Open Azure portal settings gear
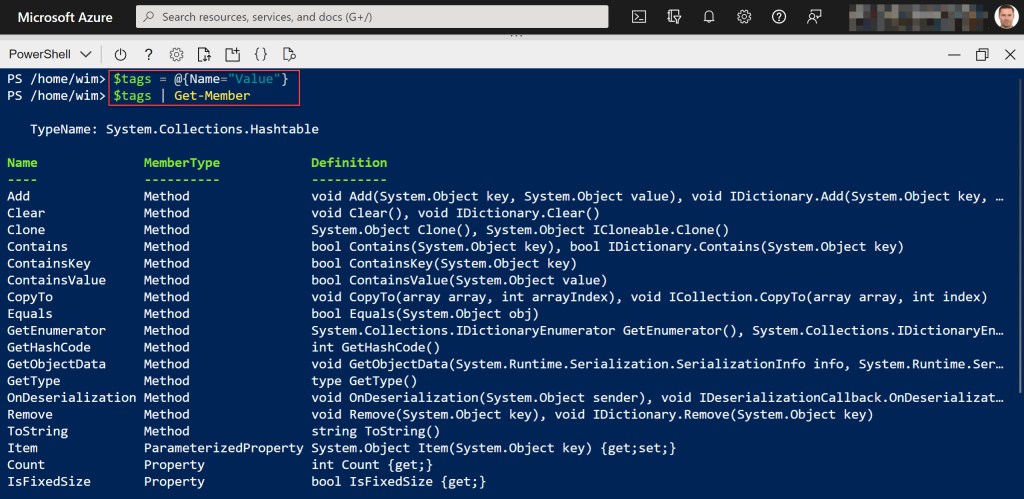1024x499 pixels. pos(744,17)
